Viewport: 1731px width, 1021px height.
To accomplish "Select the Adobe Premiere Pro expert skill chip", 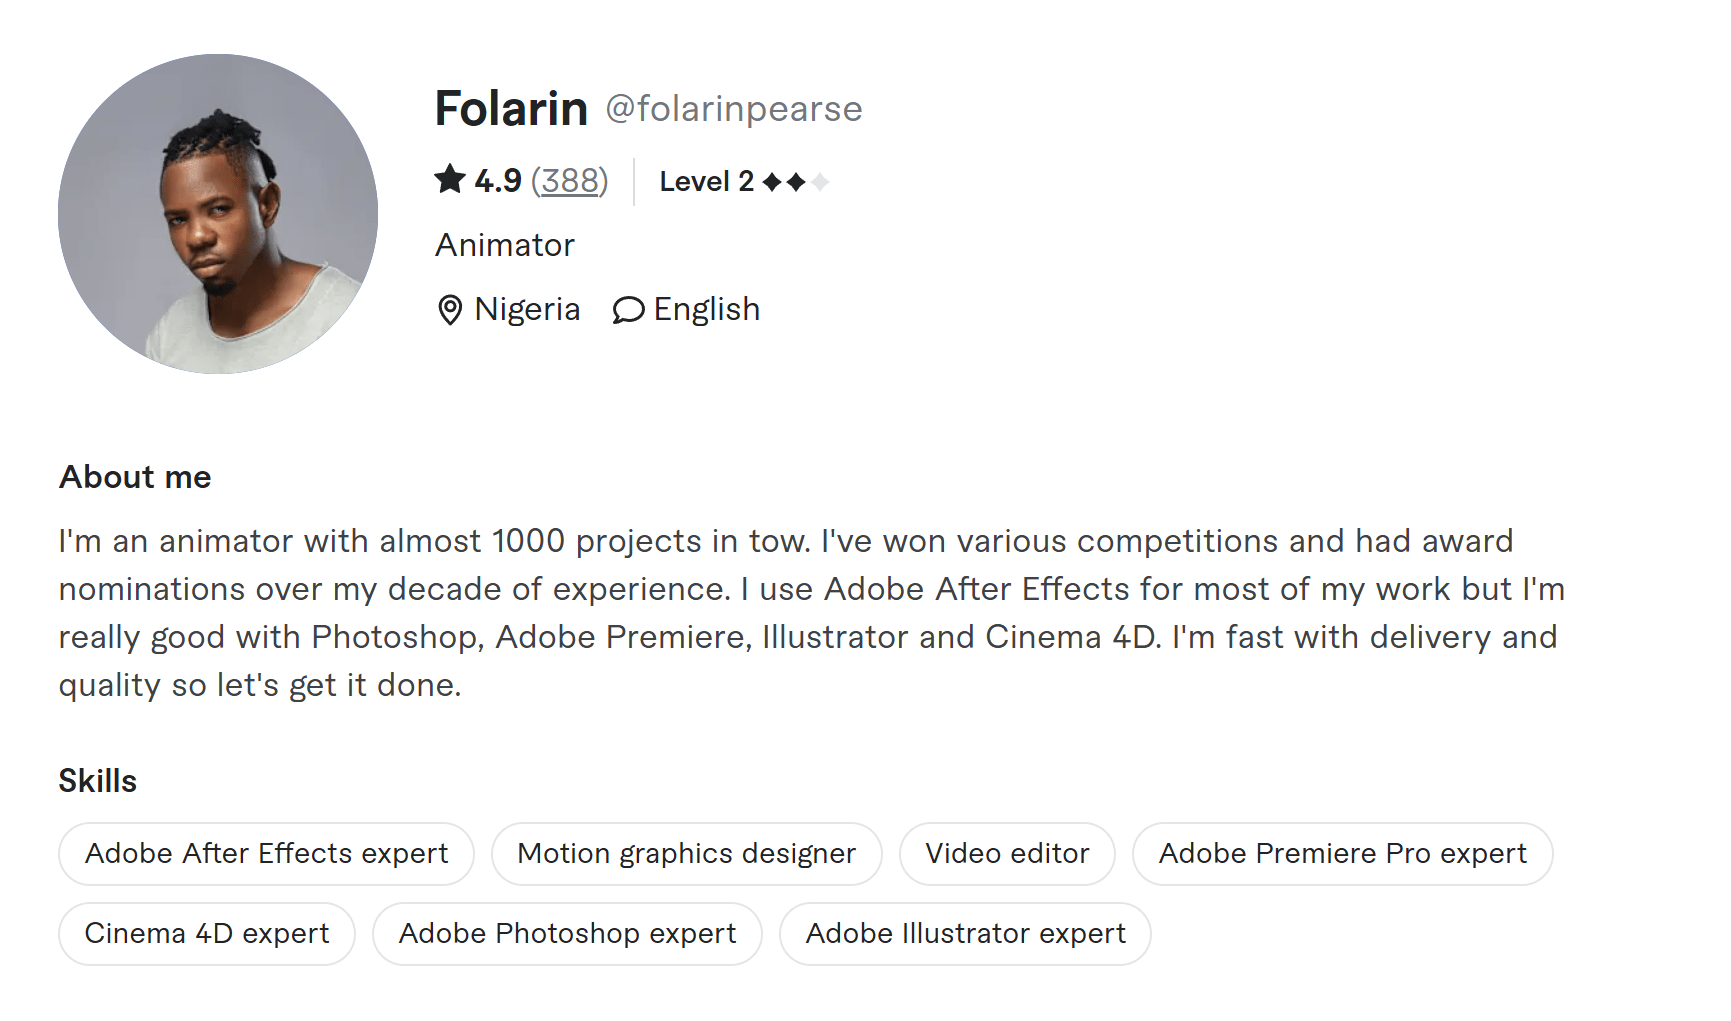I will click(1342, 853).
